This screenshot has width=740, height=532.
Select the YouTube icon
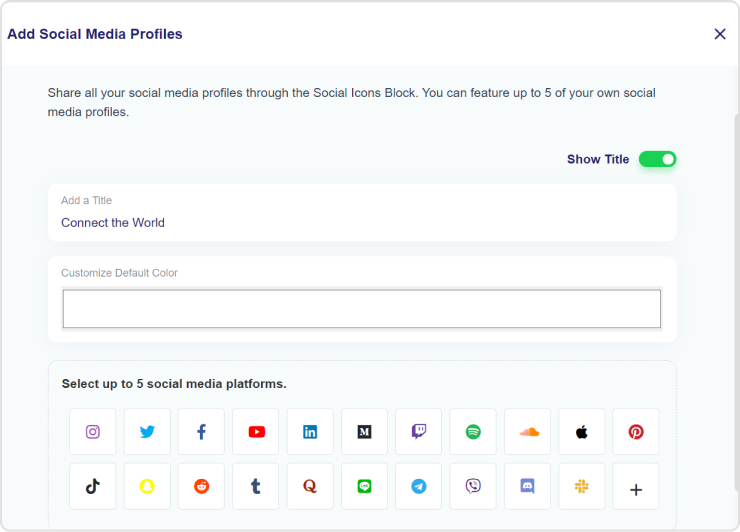[256, 431]
